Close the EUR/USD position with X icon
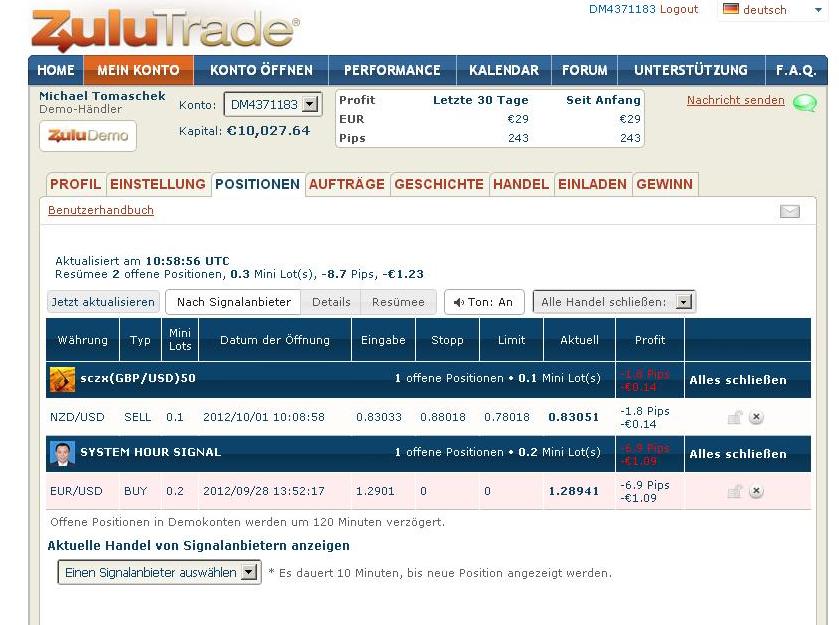This screenshot has width=839, height=625. tap(756, 491)
